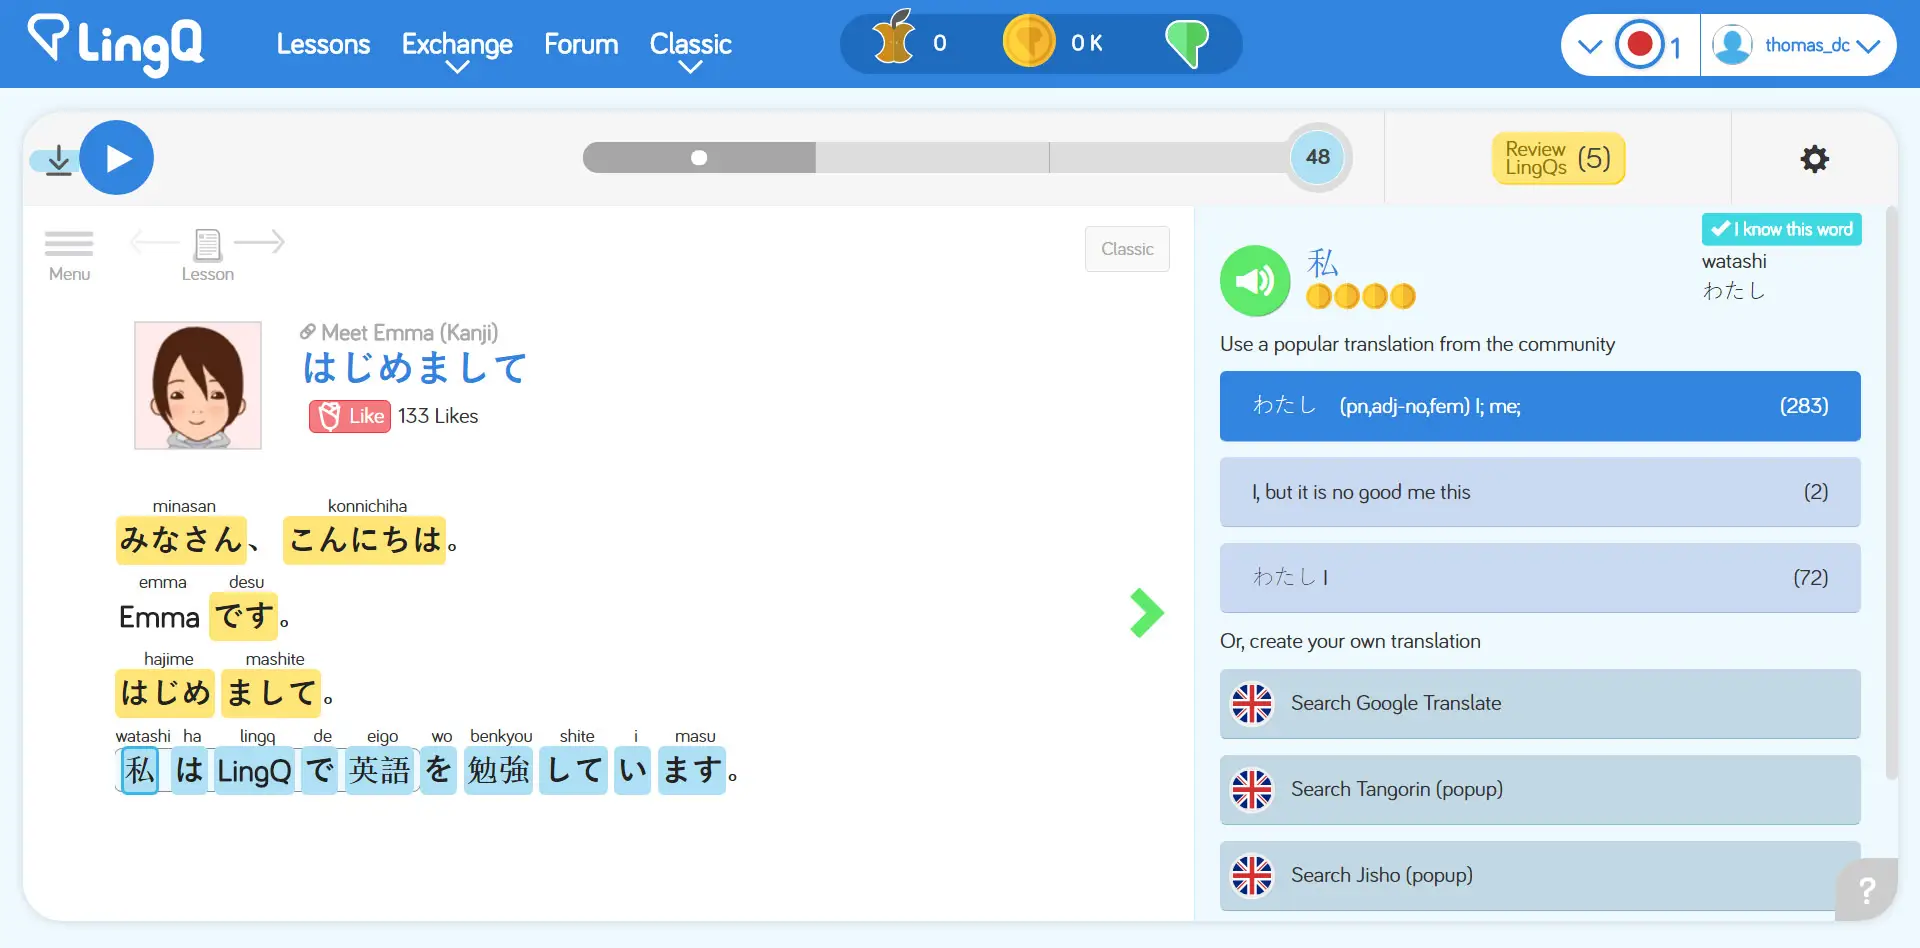
Task: Open the lesson settings gear
Action: [1815, 159]
